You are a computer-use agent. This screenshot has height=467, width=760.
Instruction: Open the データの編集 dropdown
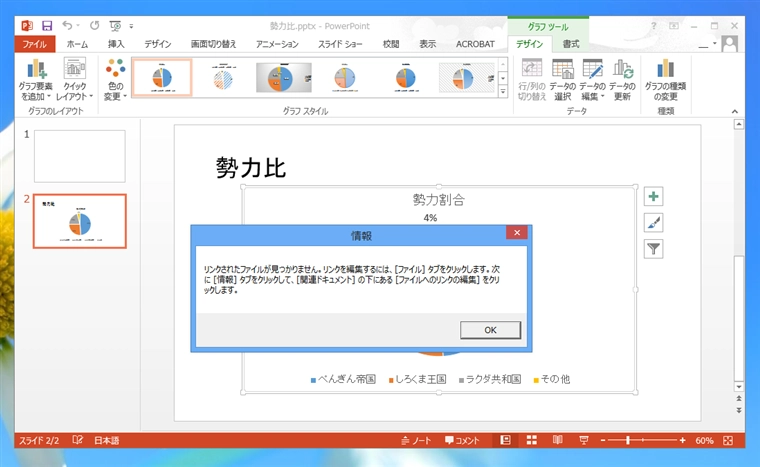[x=593, y=80]
